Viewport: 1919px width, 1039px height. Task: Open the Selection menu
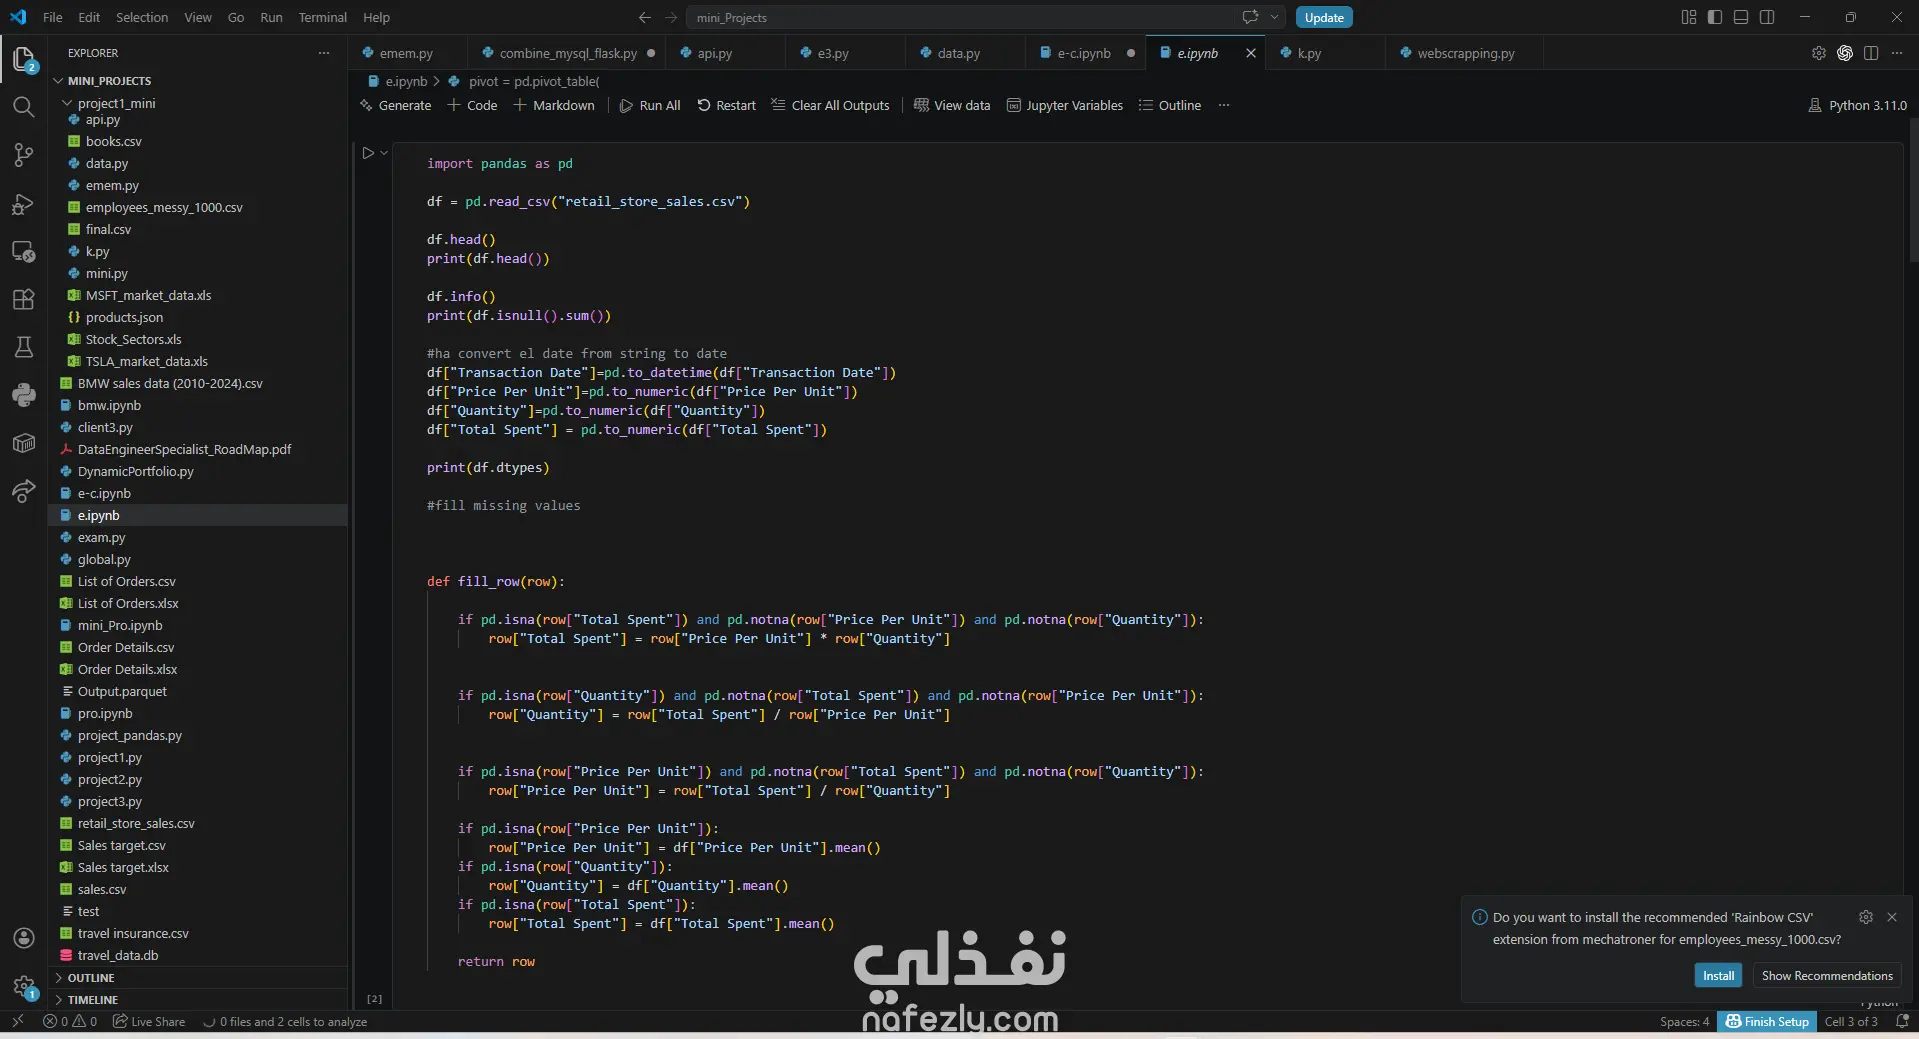[142, 17]
